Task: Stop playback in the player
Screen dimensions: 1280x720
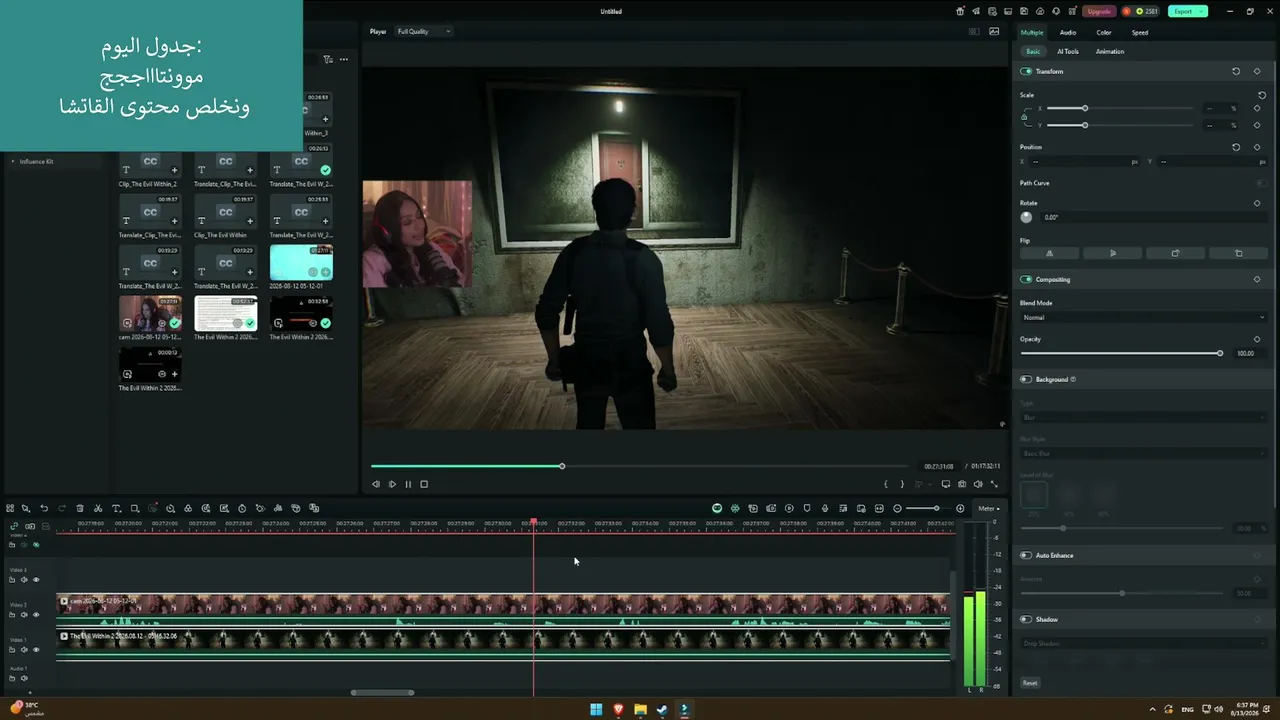Action: tap(424, 484)
